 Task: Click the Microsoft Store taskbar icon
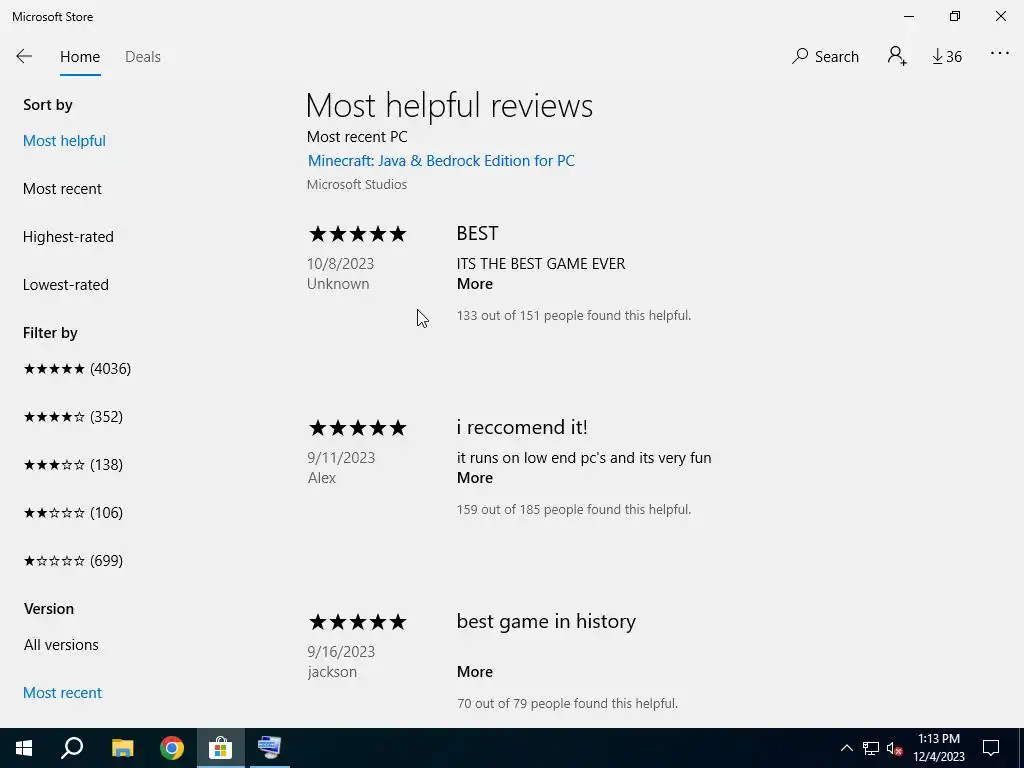click(x=221, y=748)
